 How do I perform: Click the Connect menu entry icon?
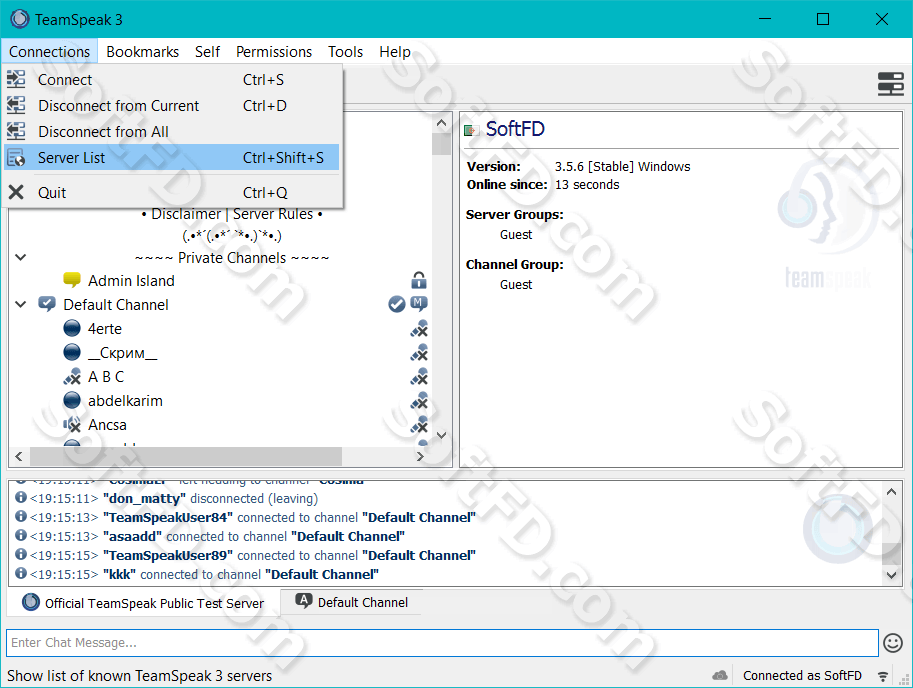pos(16,79)
